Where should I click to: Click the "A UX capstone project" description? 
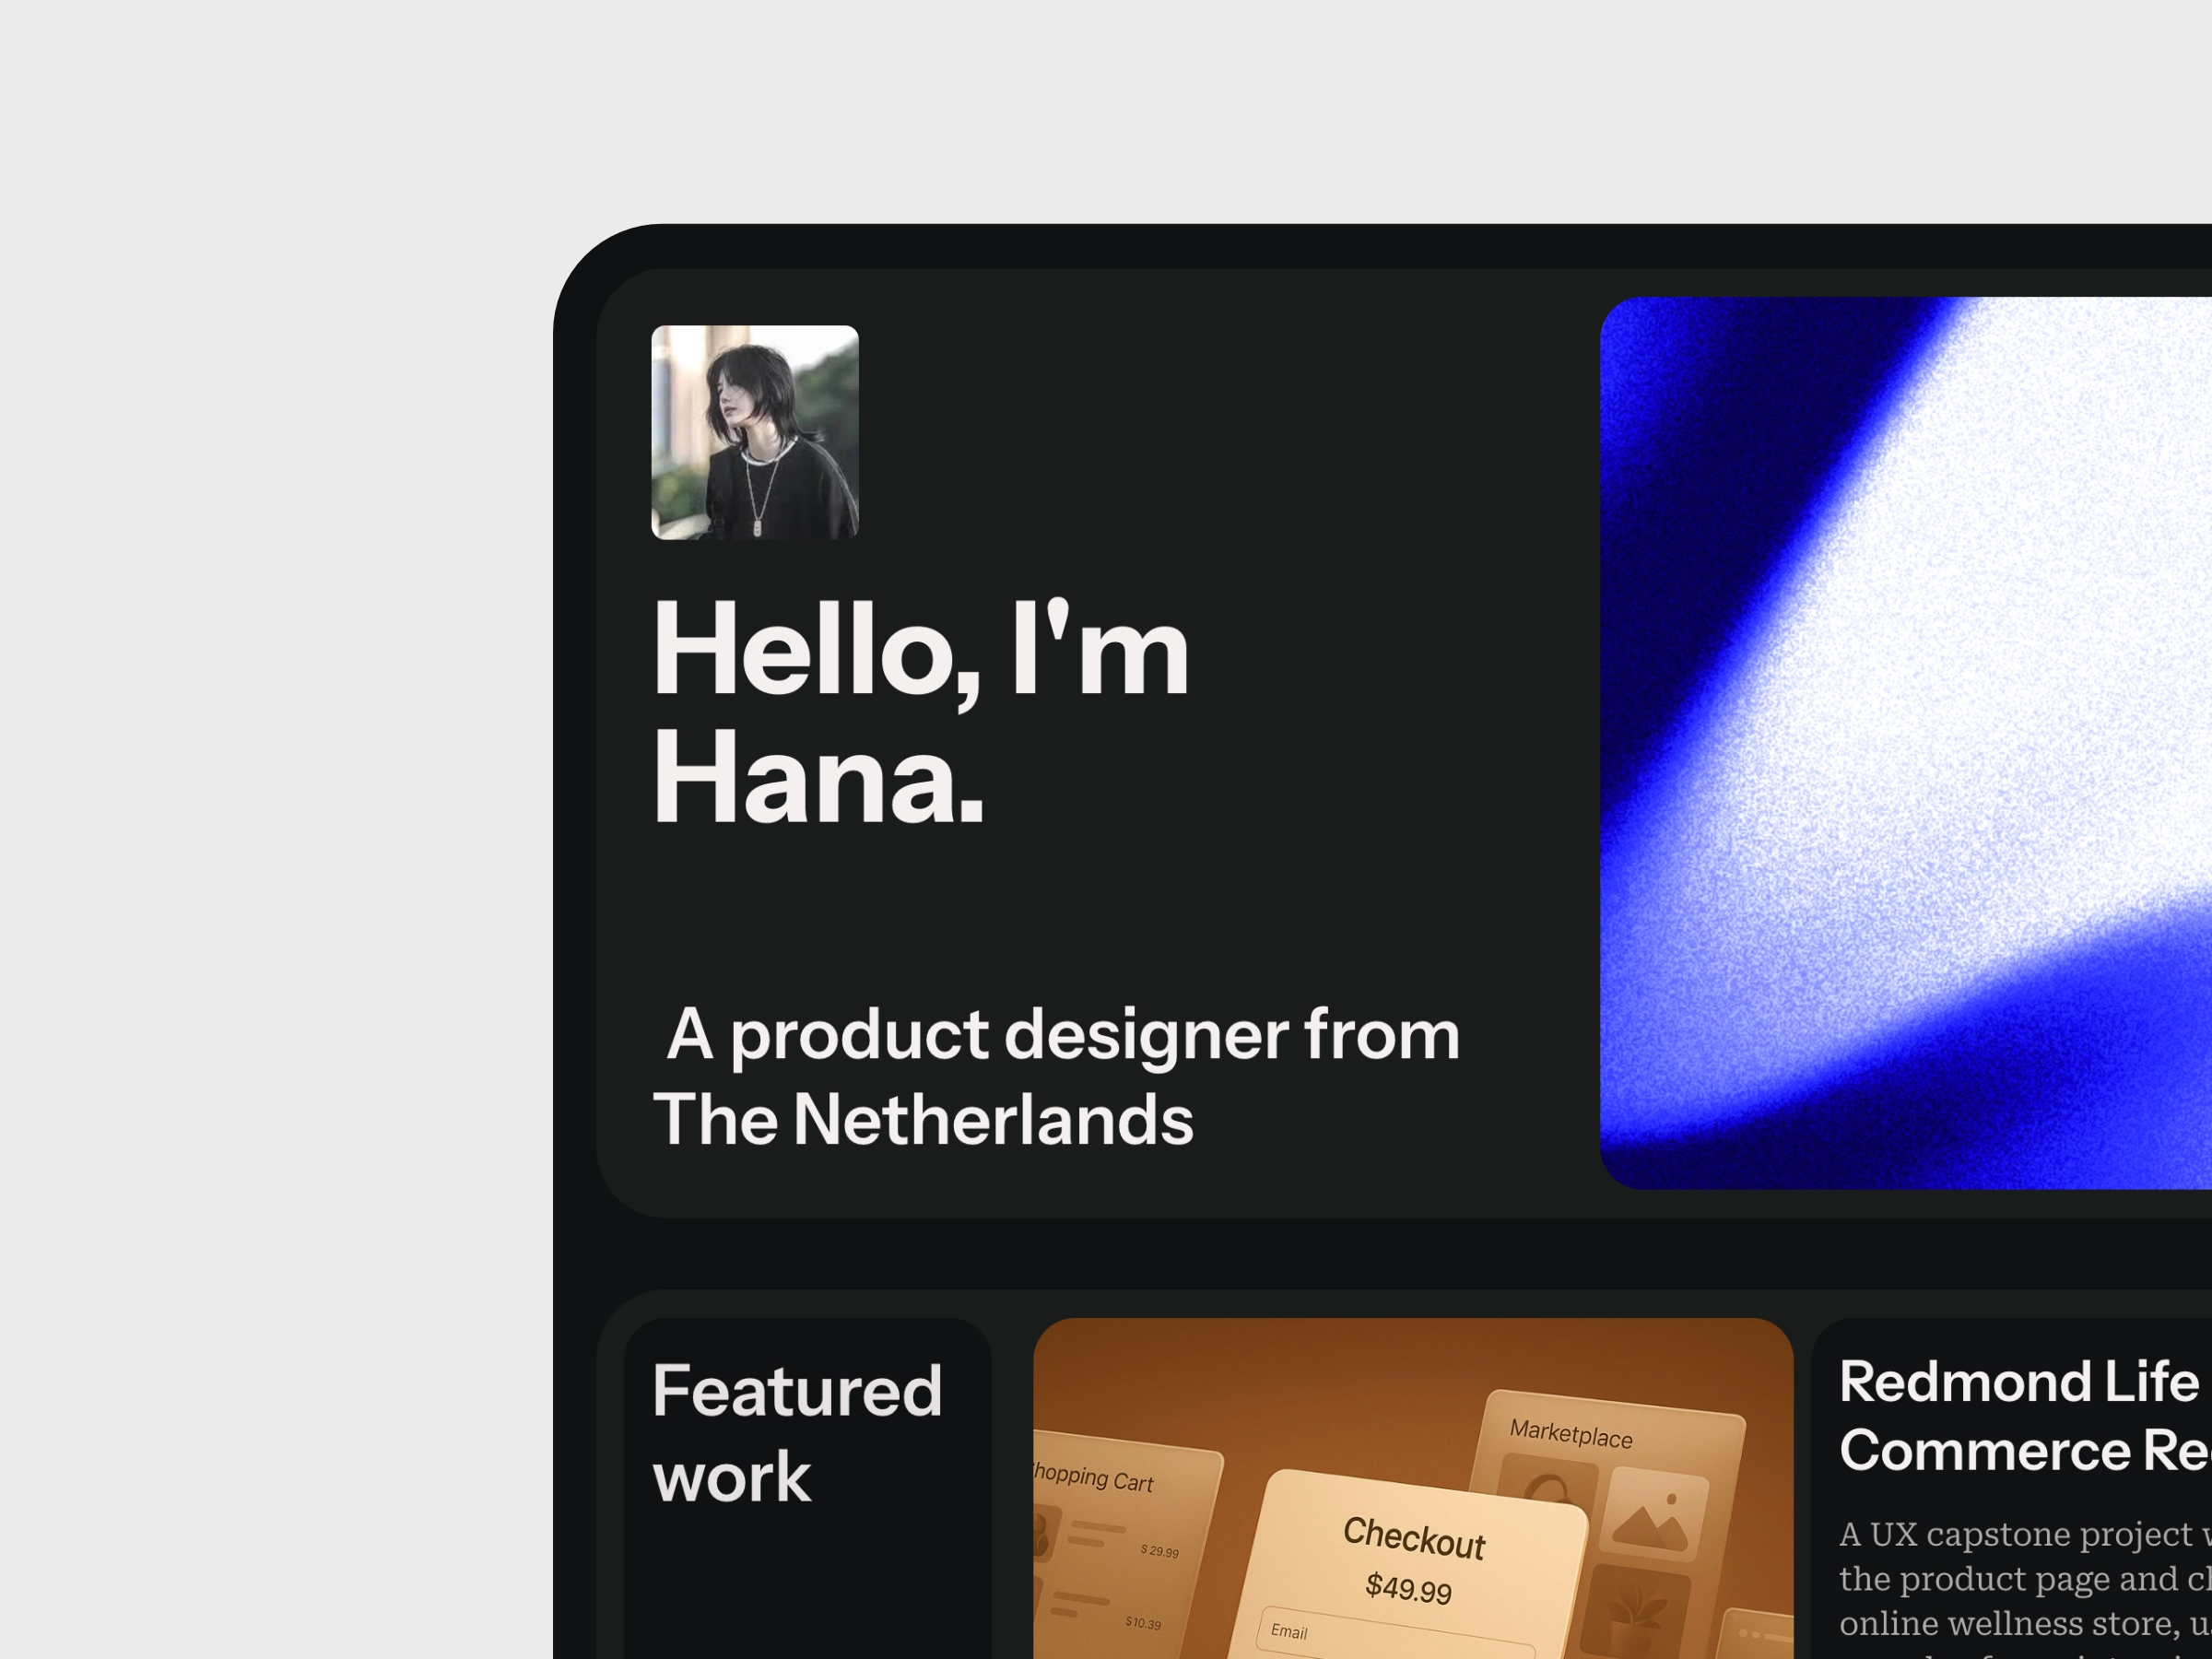[x=2025, y=1590]
